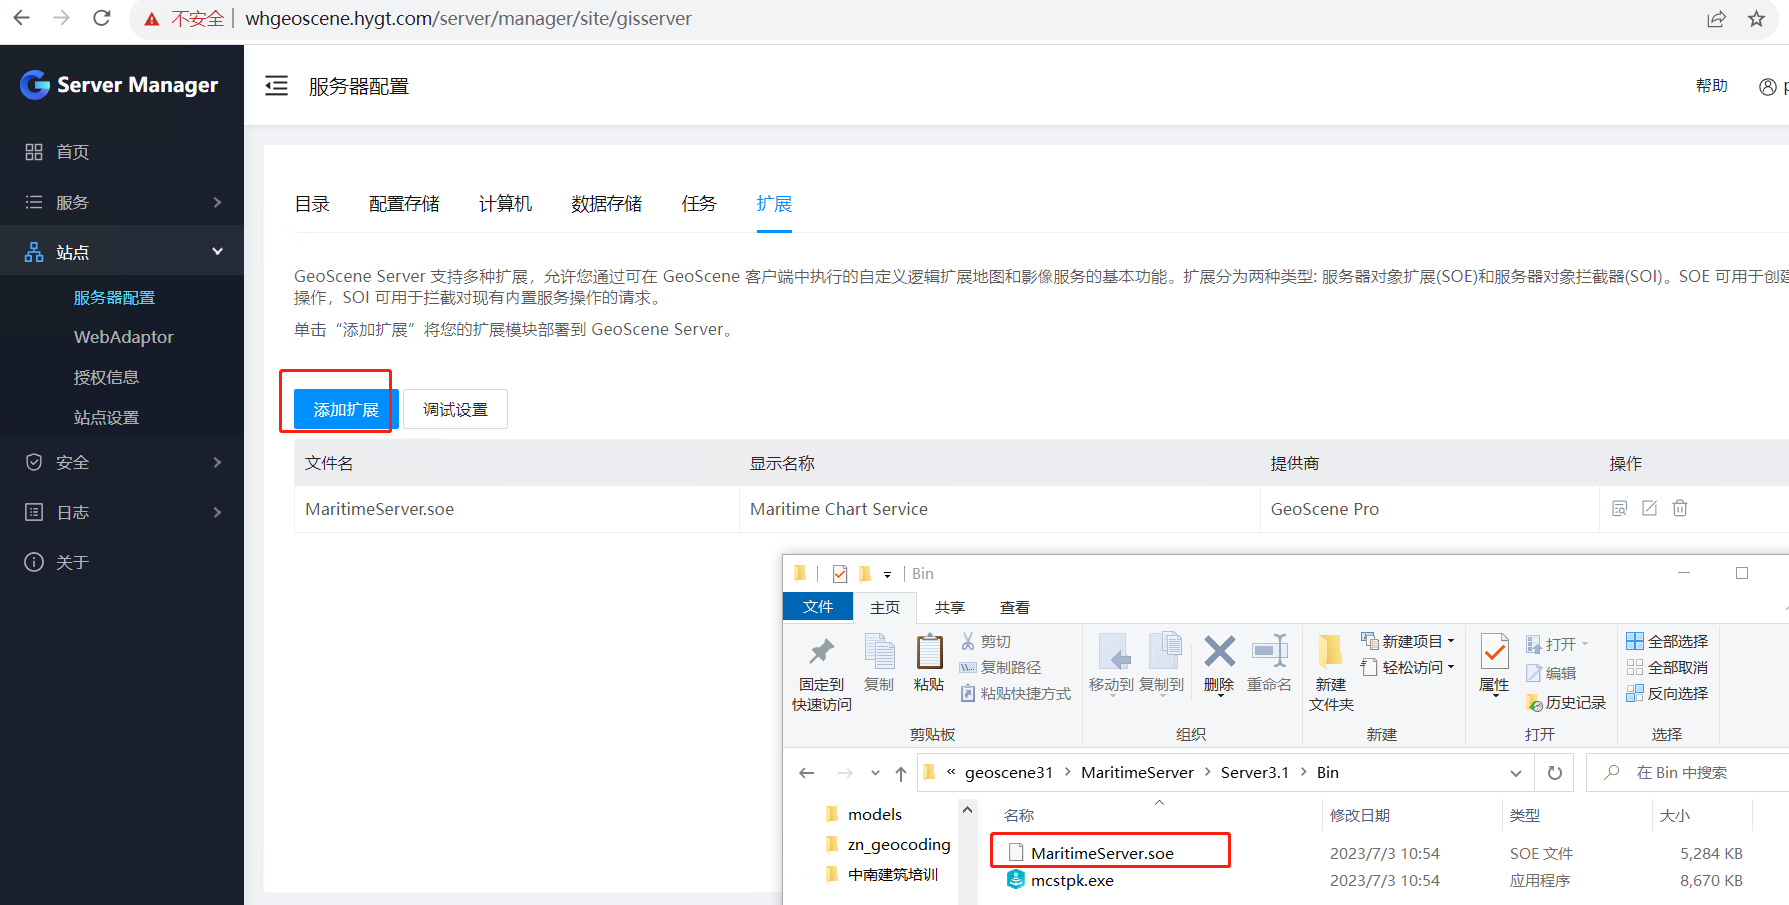This screenshot has width=1789, height=905.
Task: Expand the 日志 sidebar menu
Action: click(122, 512)
